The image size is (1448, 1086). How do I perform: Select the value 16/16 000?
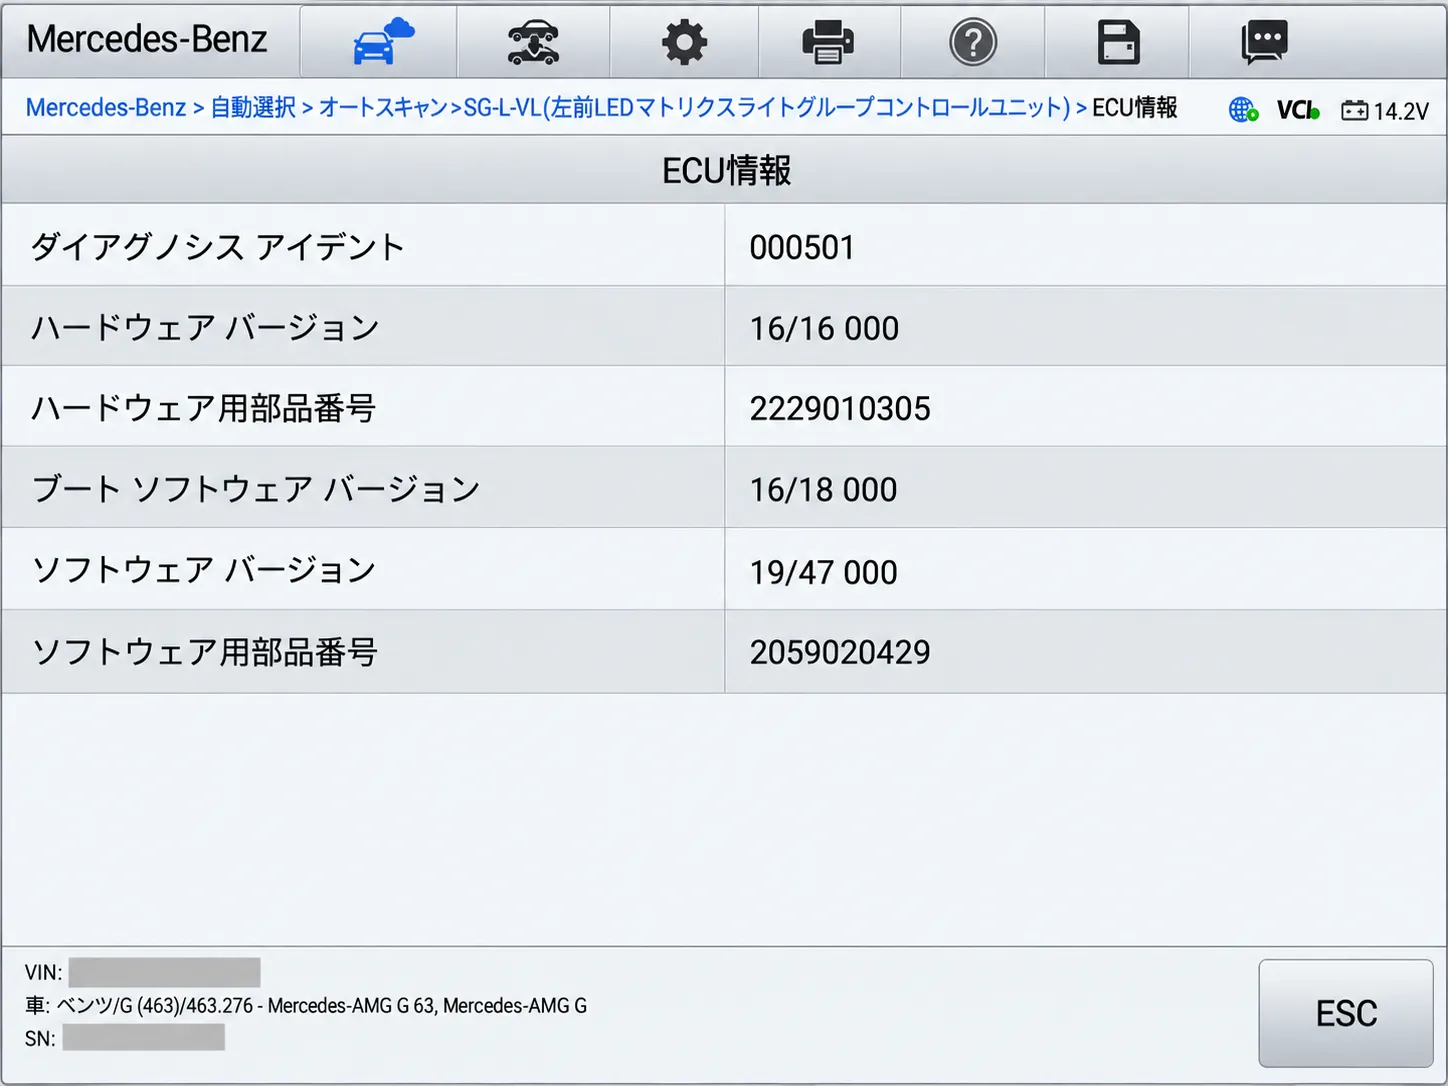824,328
